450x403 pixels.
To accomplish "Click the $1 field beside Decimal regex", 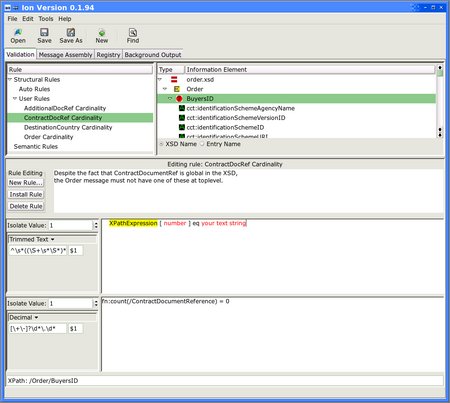I will (x=76, y=328).
